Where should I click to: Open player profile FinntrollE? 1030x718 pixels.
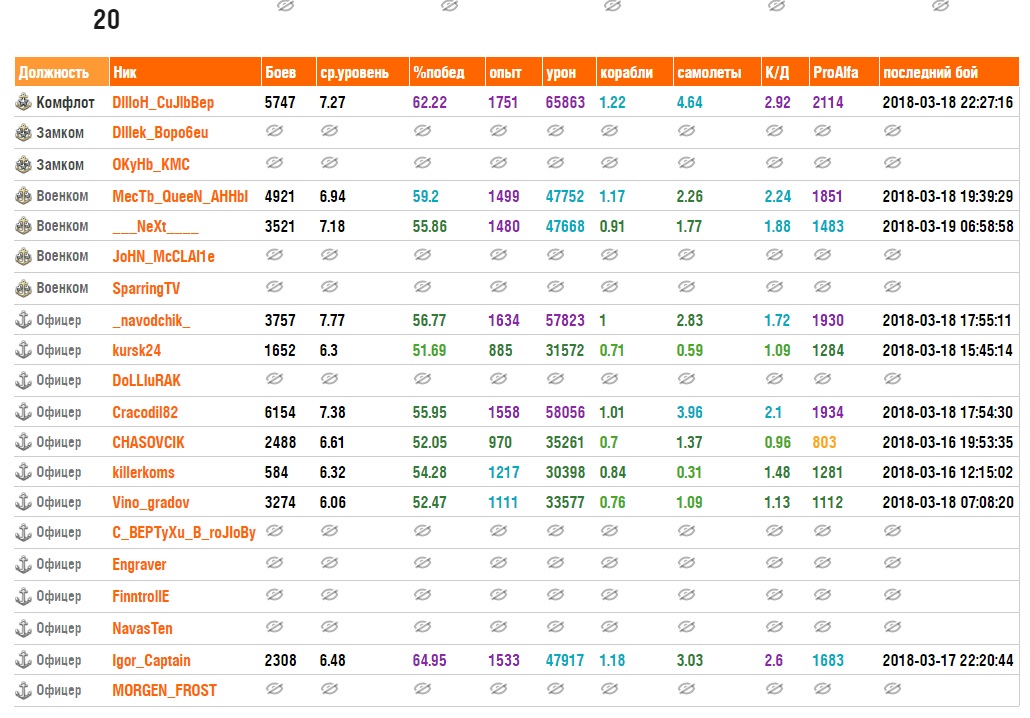pyautogui.click(x=141, y=596)
